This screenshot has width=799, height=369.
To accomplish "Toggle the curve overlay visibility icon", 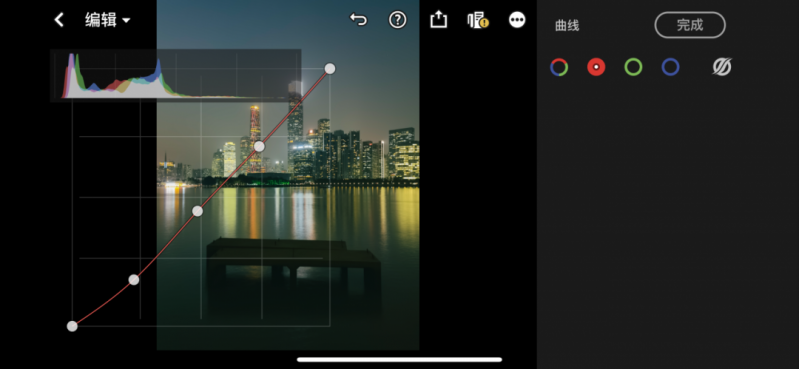I will click(x=722, y=67).
